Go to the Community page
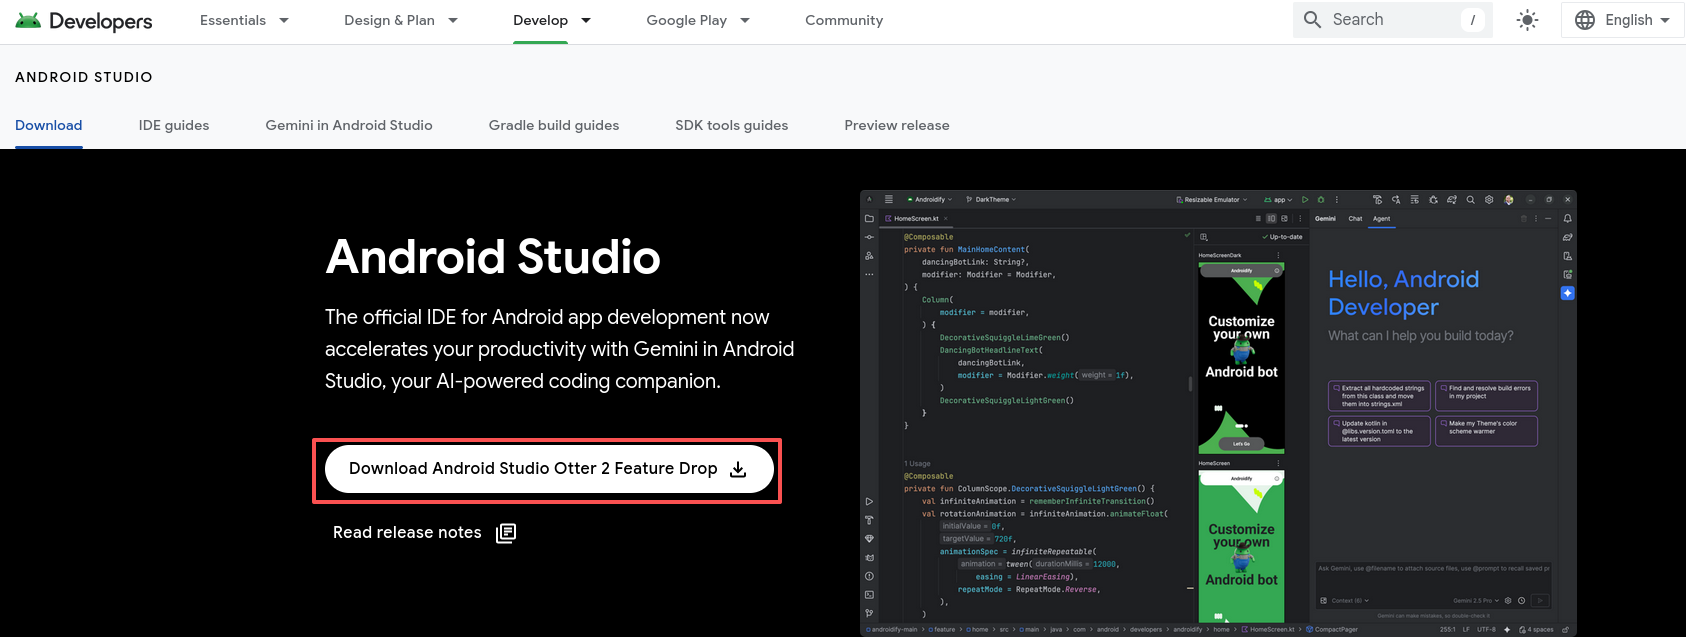 coord(844,20)
